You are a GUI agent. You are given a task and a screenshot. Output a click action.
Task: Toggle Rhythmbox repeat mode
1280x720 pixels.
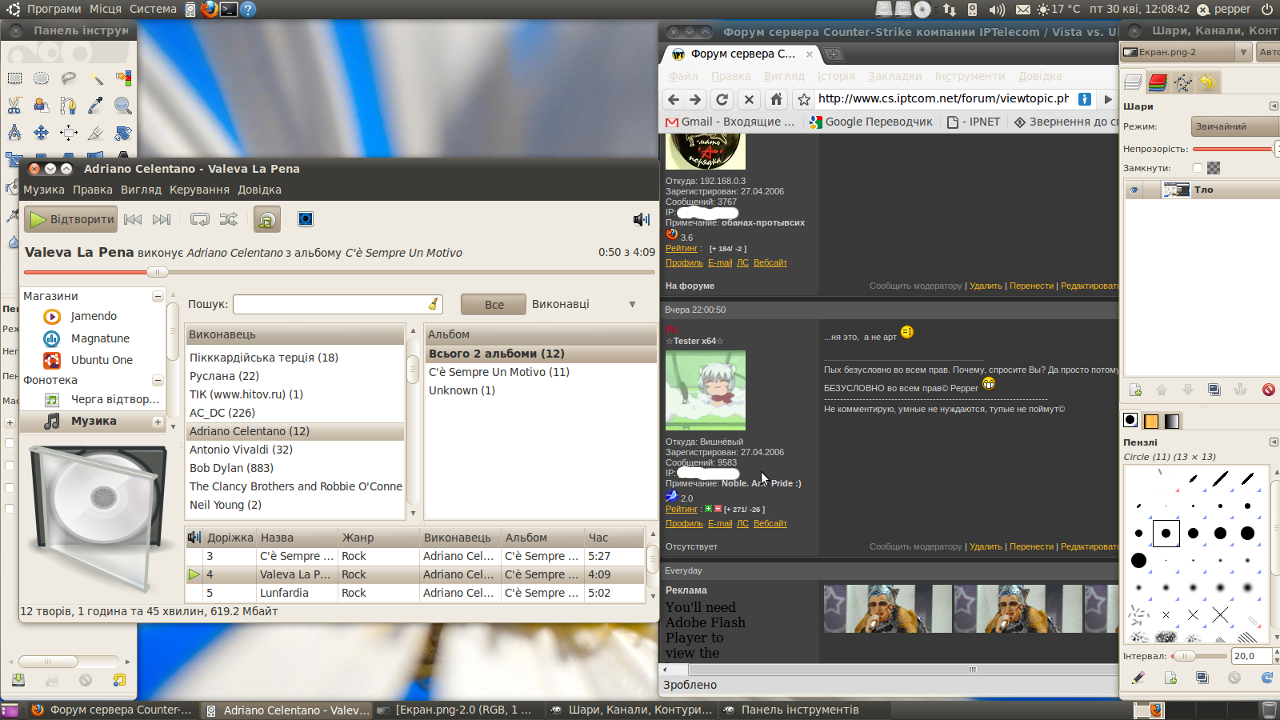[x=200, y=219]
